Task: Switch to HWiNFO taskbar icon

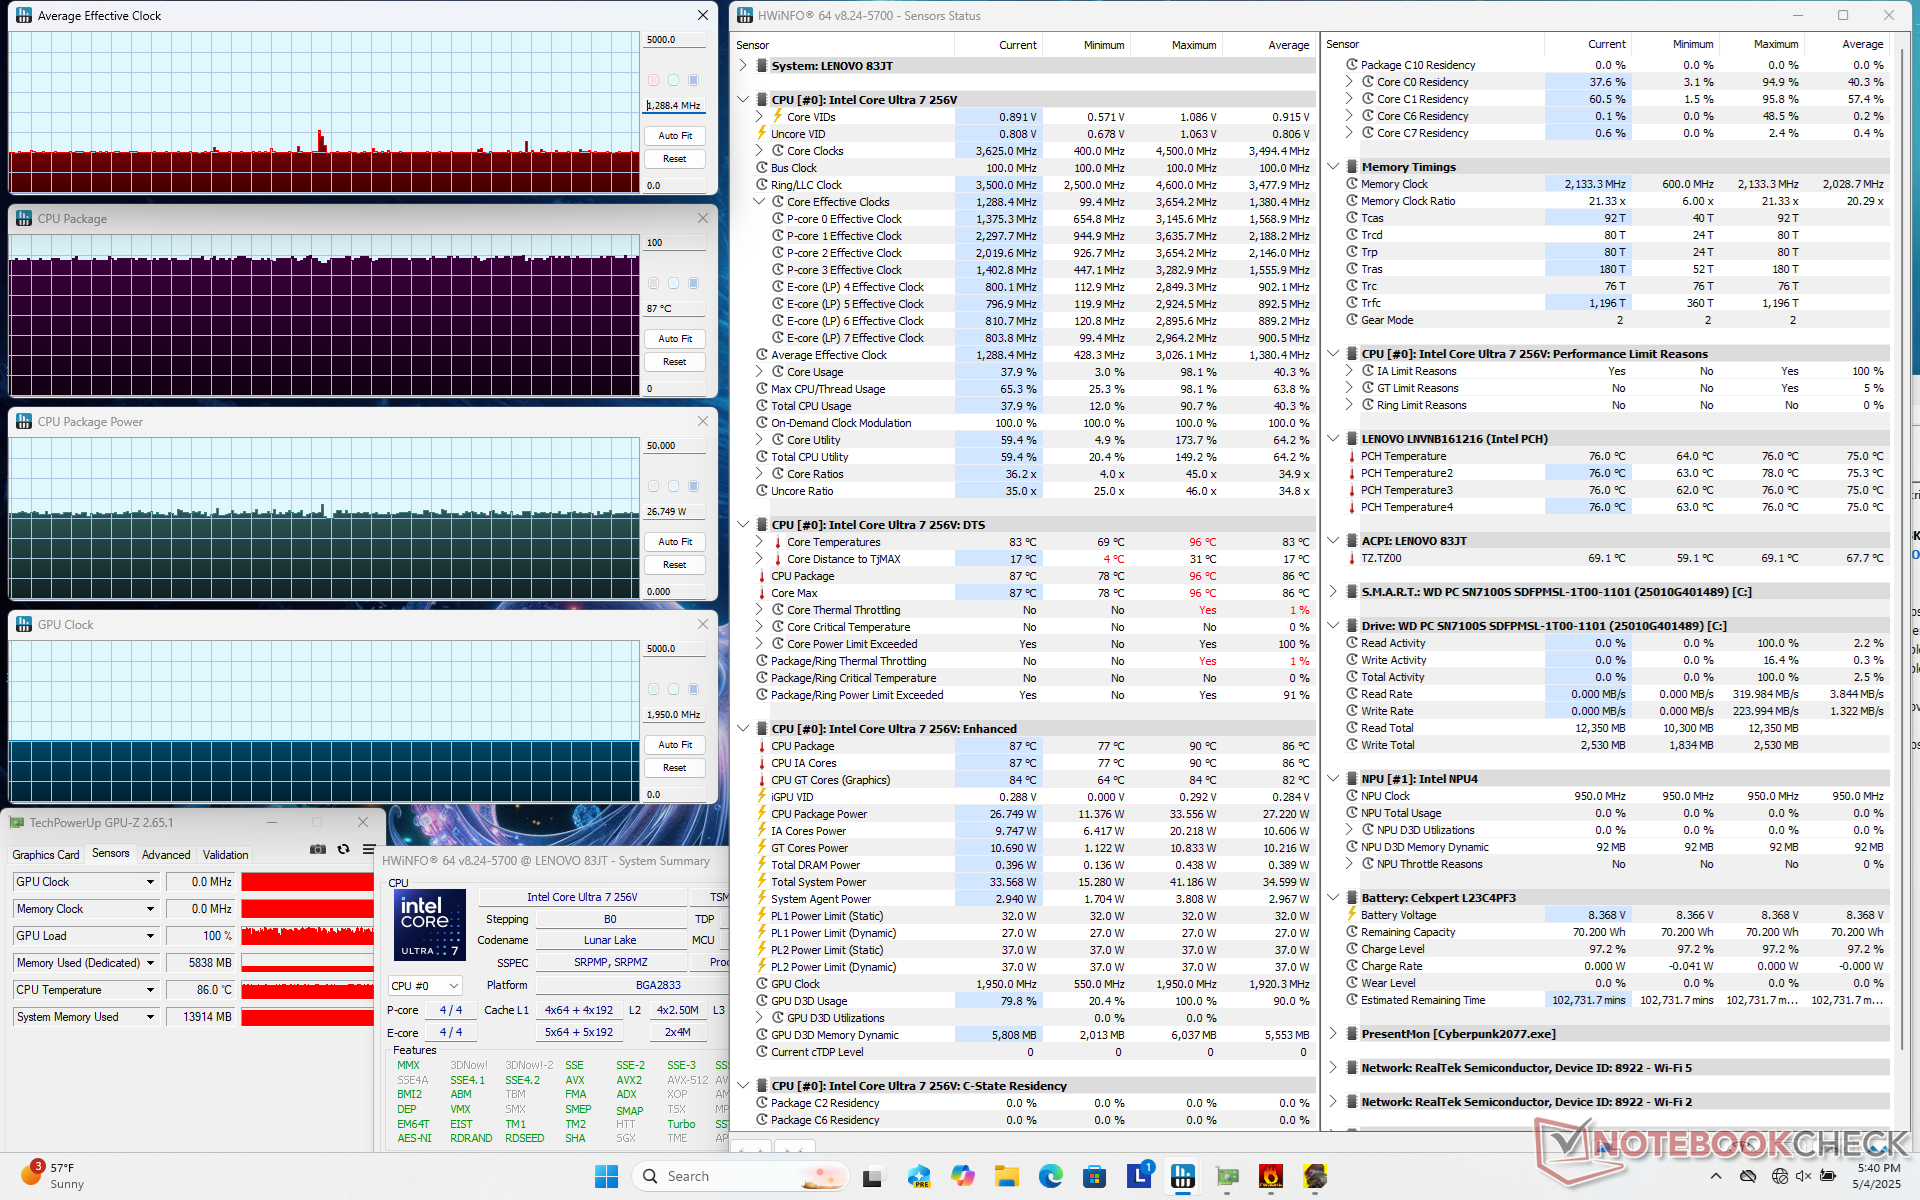Action: [1183, 1176]
